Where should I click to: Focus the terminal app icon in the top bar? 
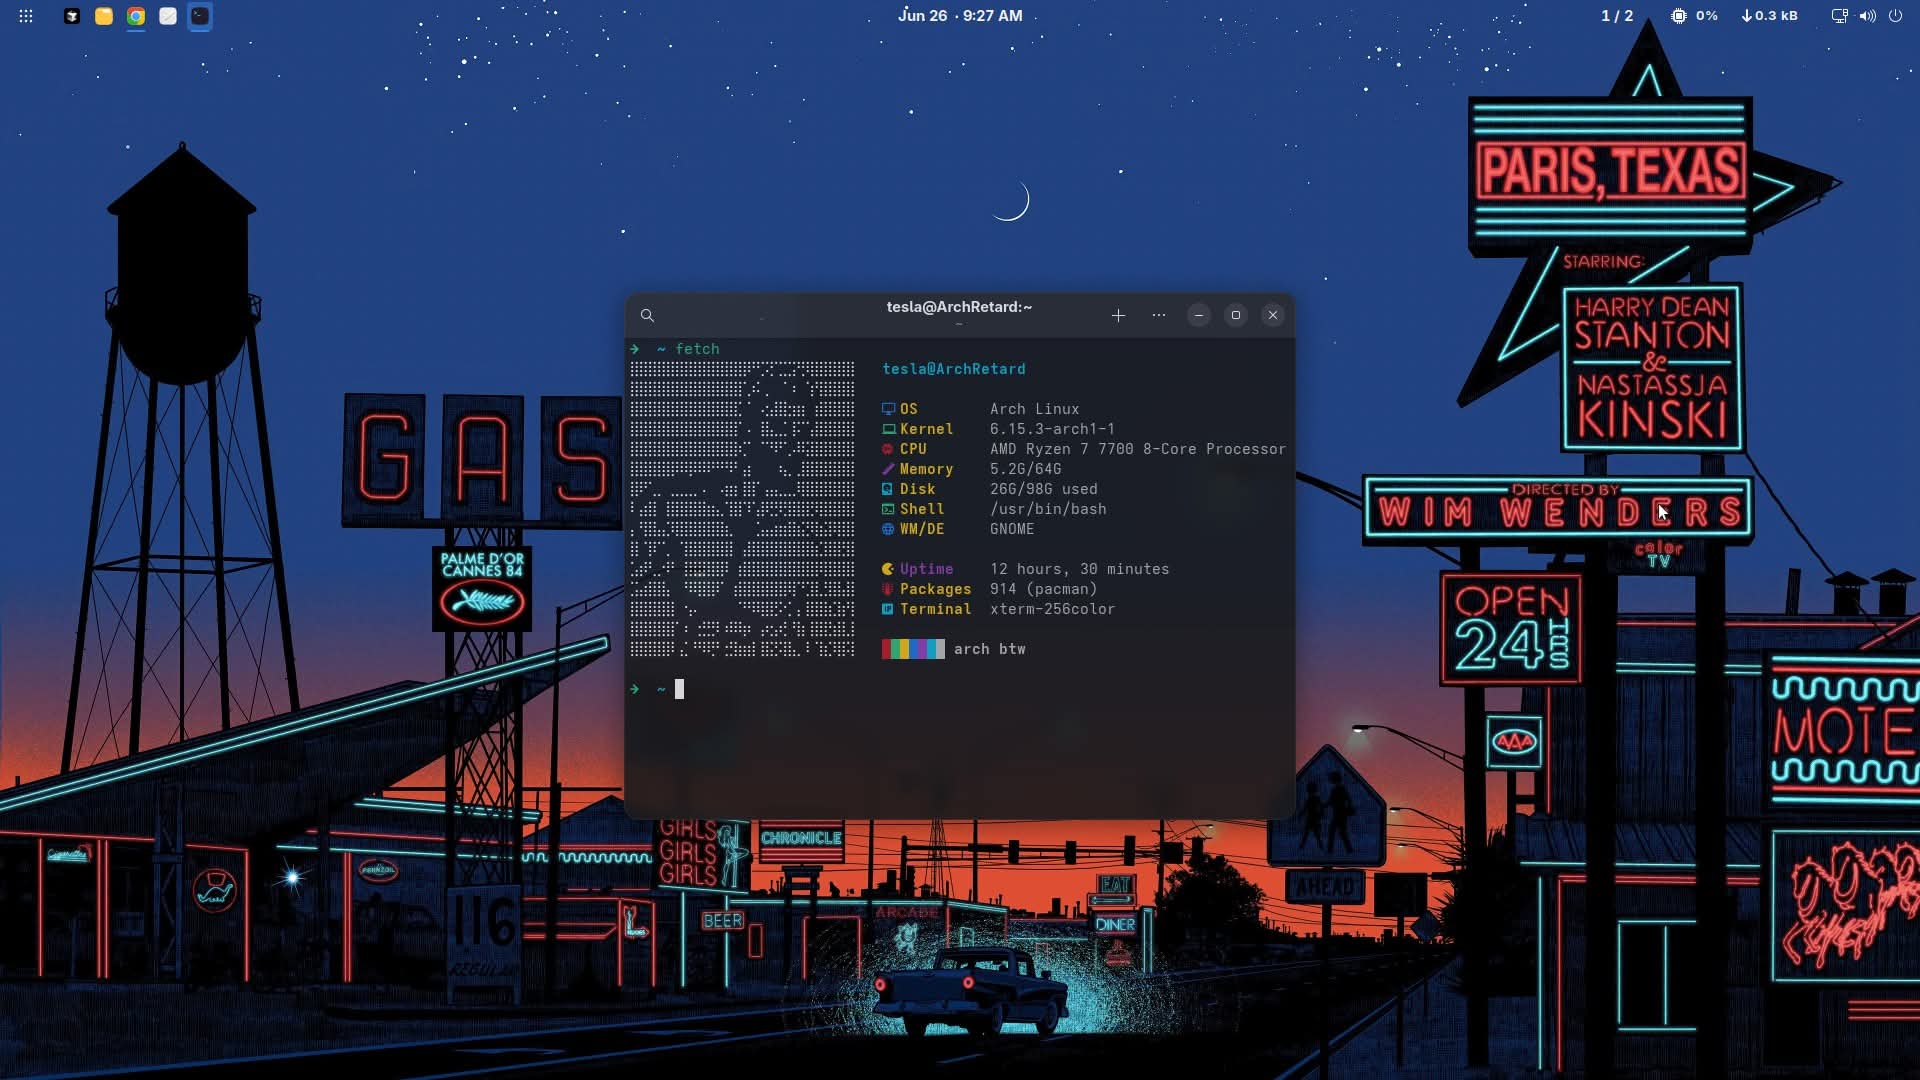click(x=200, y=16)
